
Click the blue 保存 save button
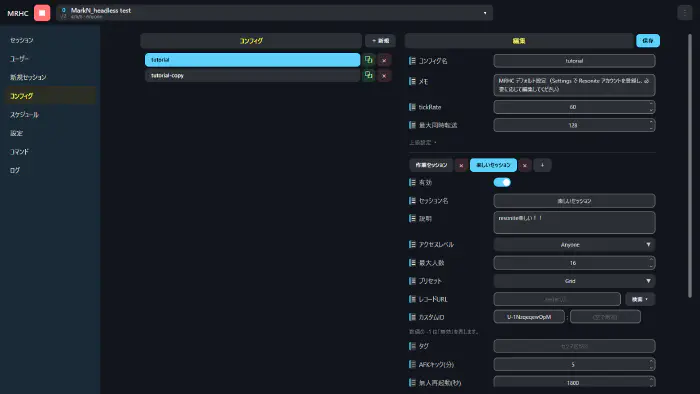tap(648, 41)
